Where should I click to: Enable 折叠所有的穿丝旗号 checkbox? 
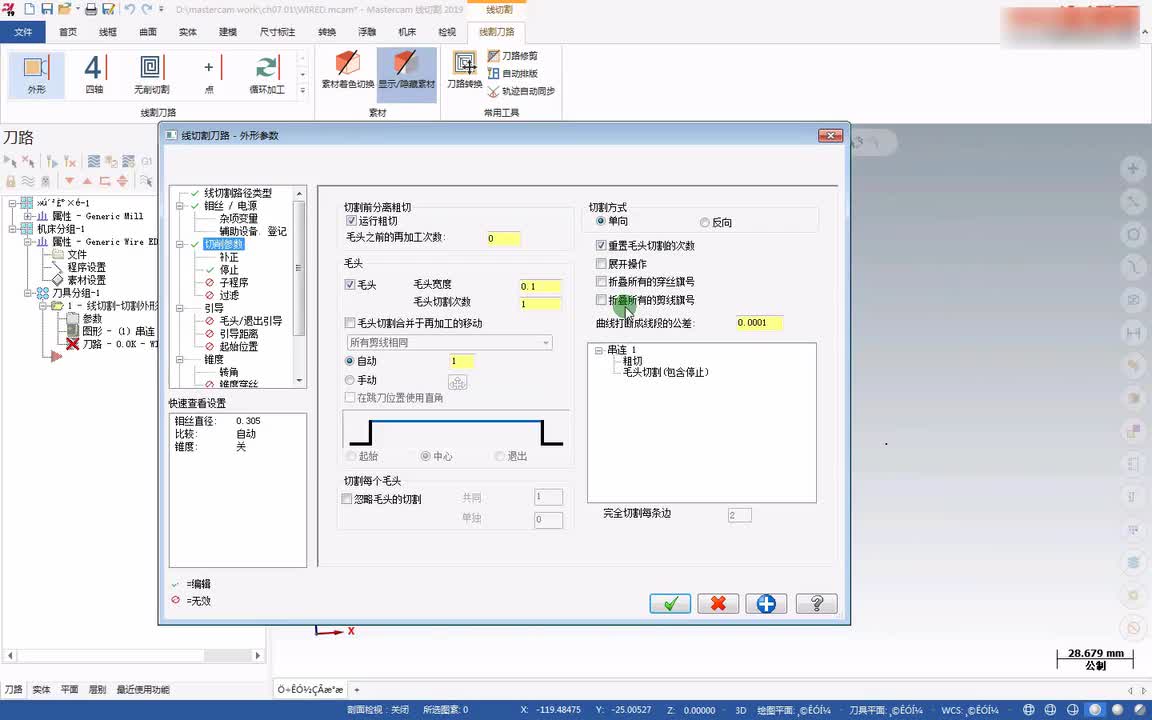coord(601,281)
